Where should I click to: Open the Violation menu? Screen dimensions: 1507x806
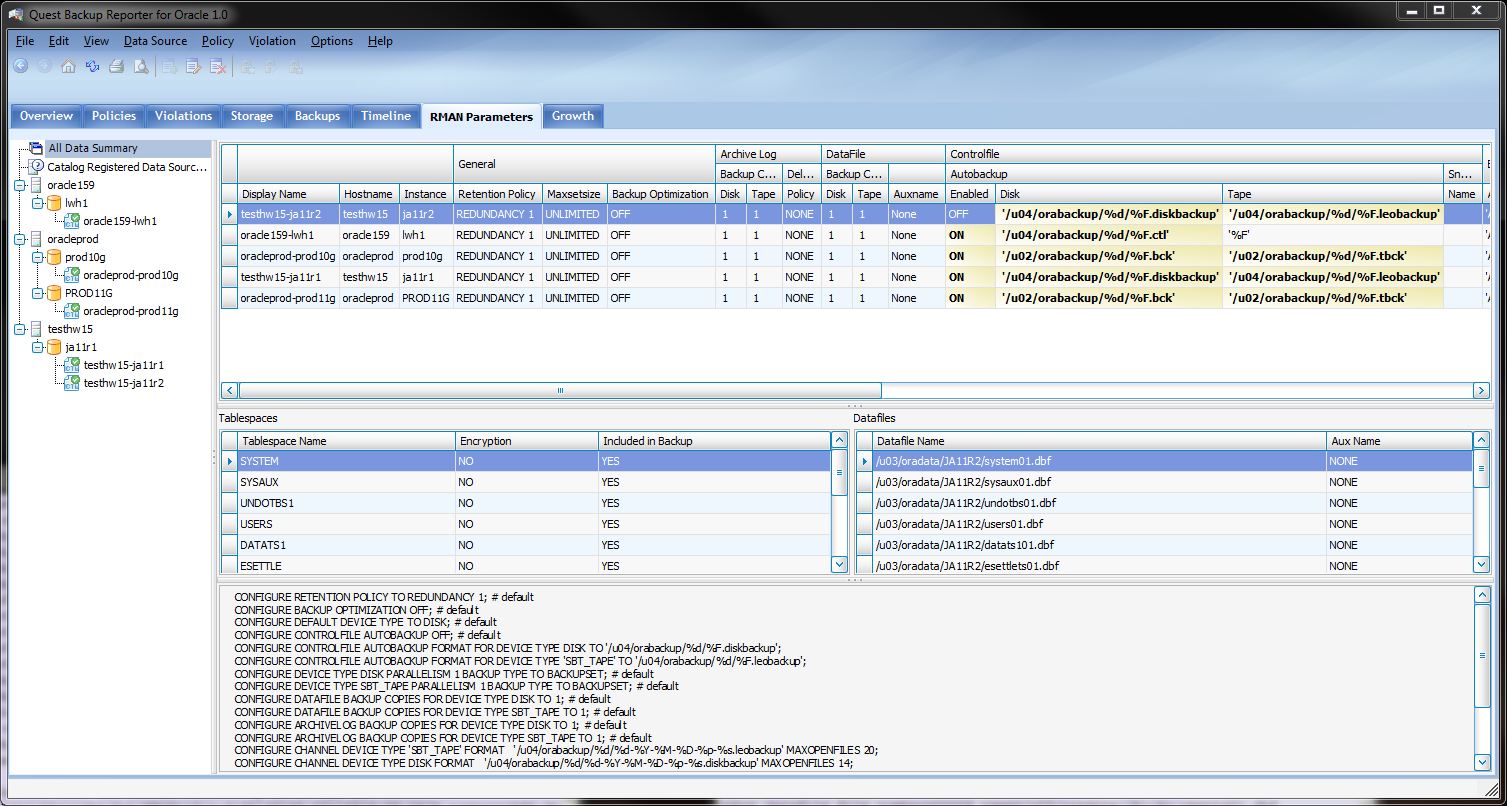coord(272,41)
